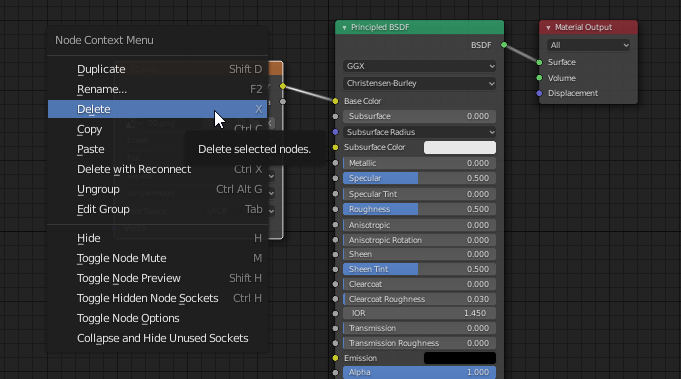The height and width of the screenshot is (379, 681).
Task: Adjust the Specular slider field
Action: 420,178
